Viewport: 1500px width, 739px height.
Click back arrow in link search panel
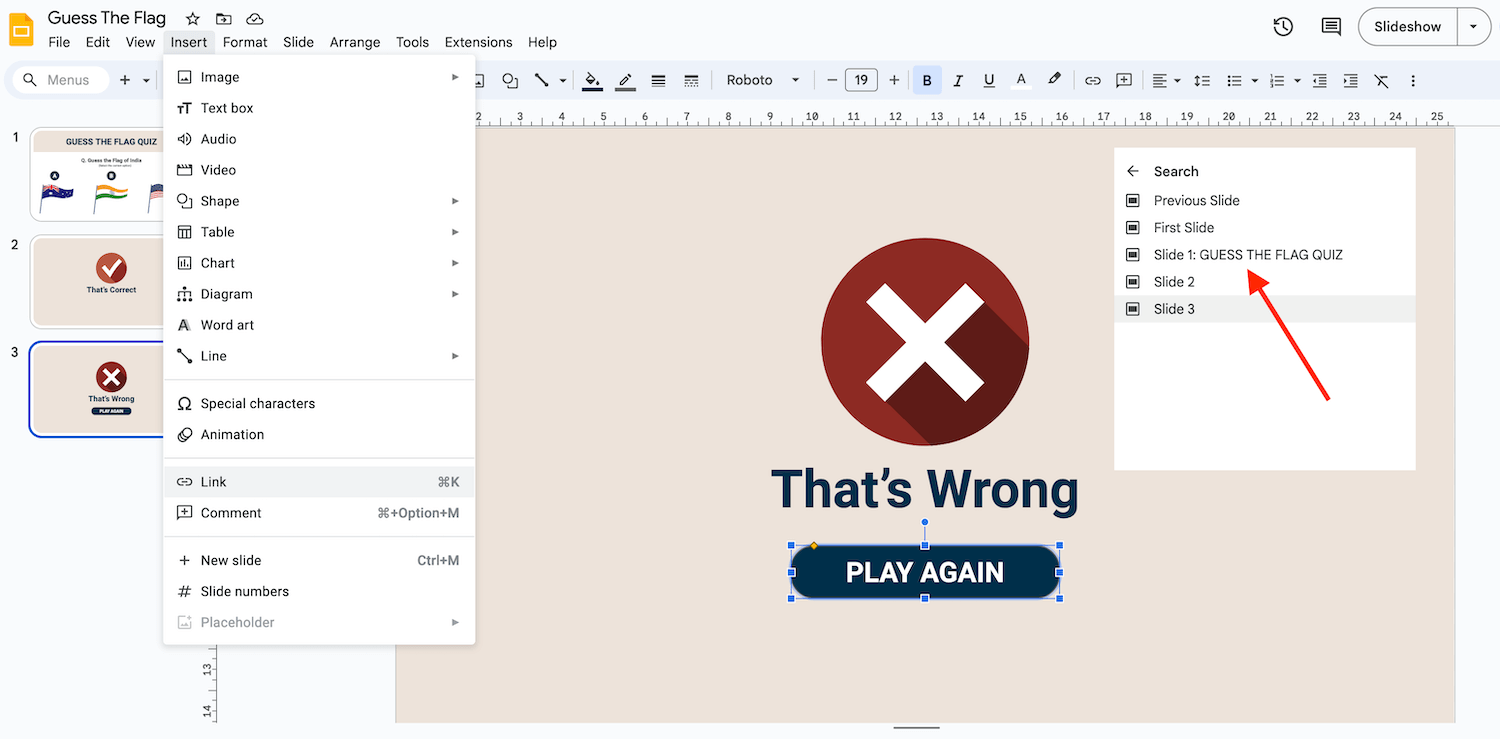(x=1133, y=171)
